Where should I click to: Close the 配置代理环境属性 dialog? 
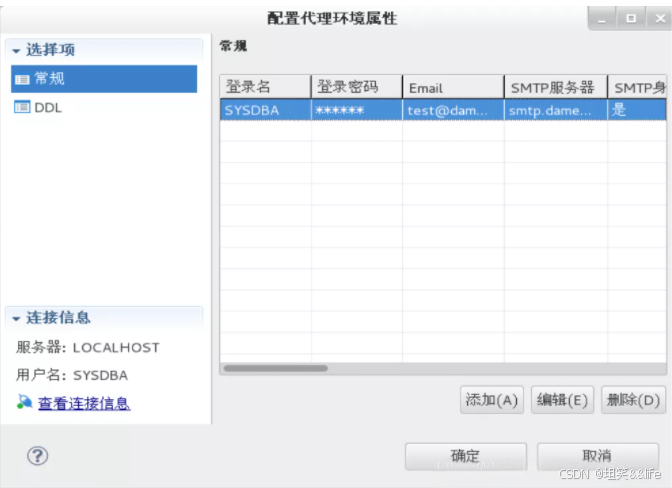[x=659, y=18]
